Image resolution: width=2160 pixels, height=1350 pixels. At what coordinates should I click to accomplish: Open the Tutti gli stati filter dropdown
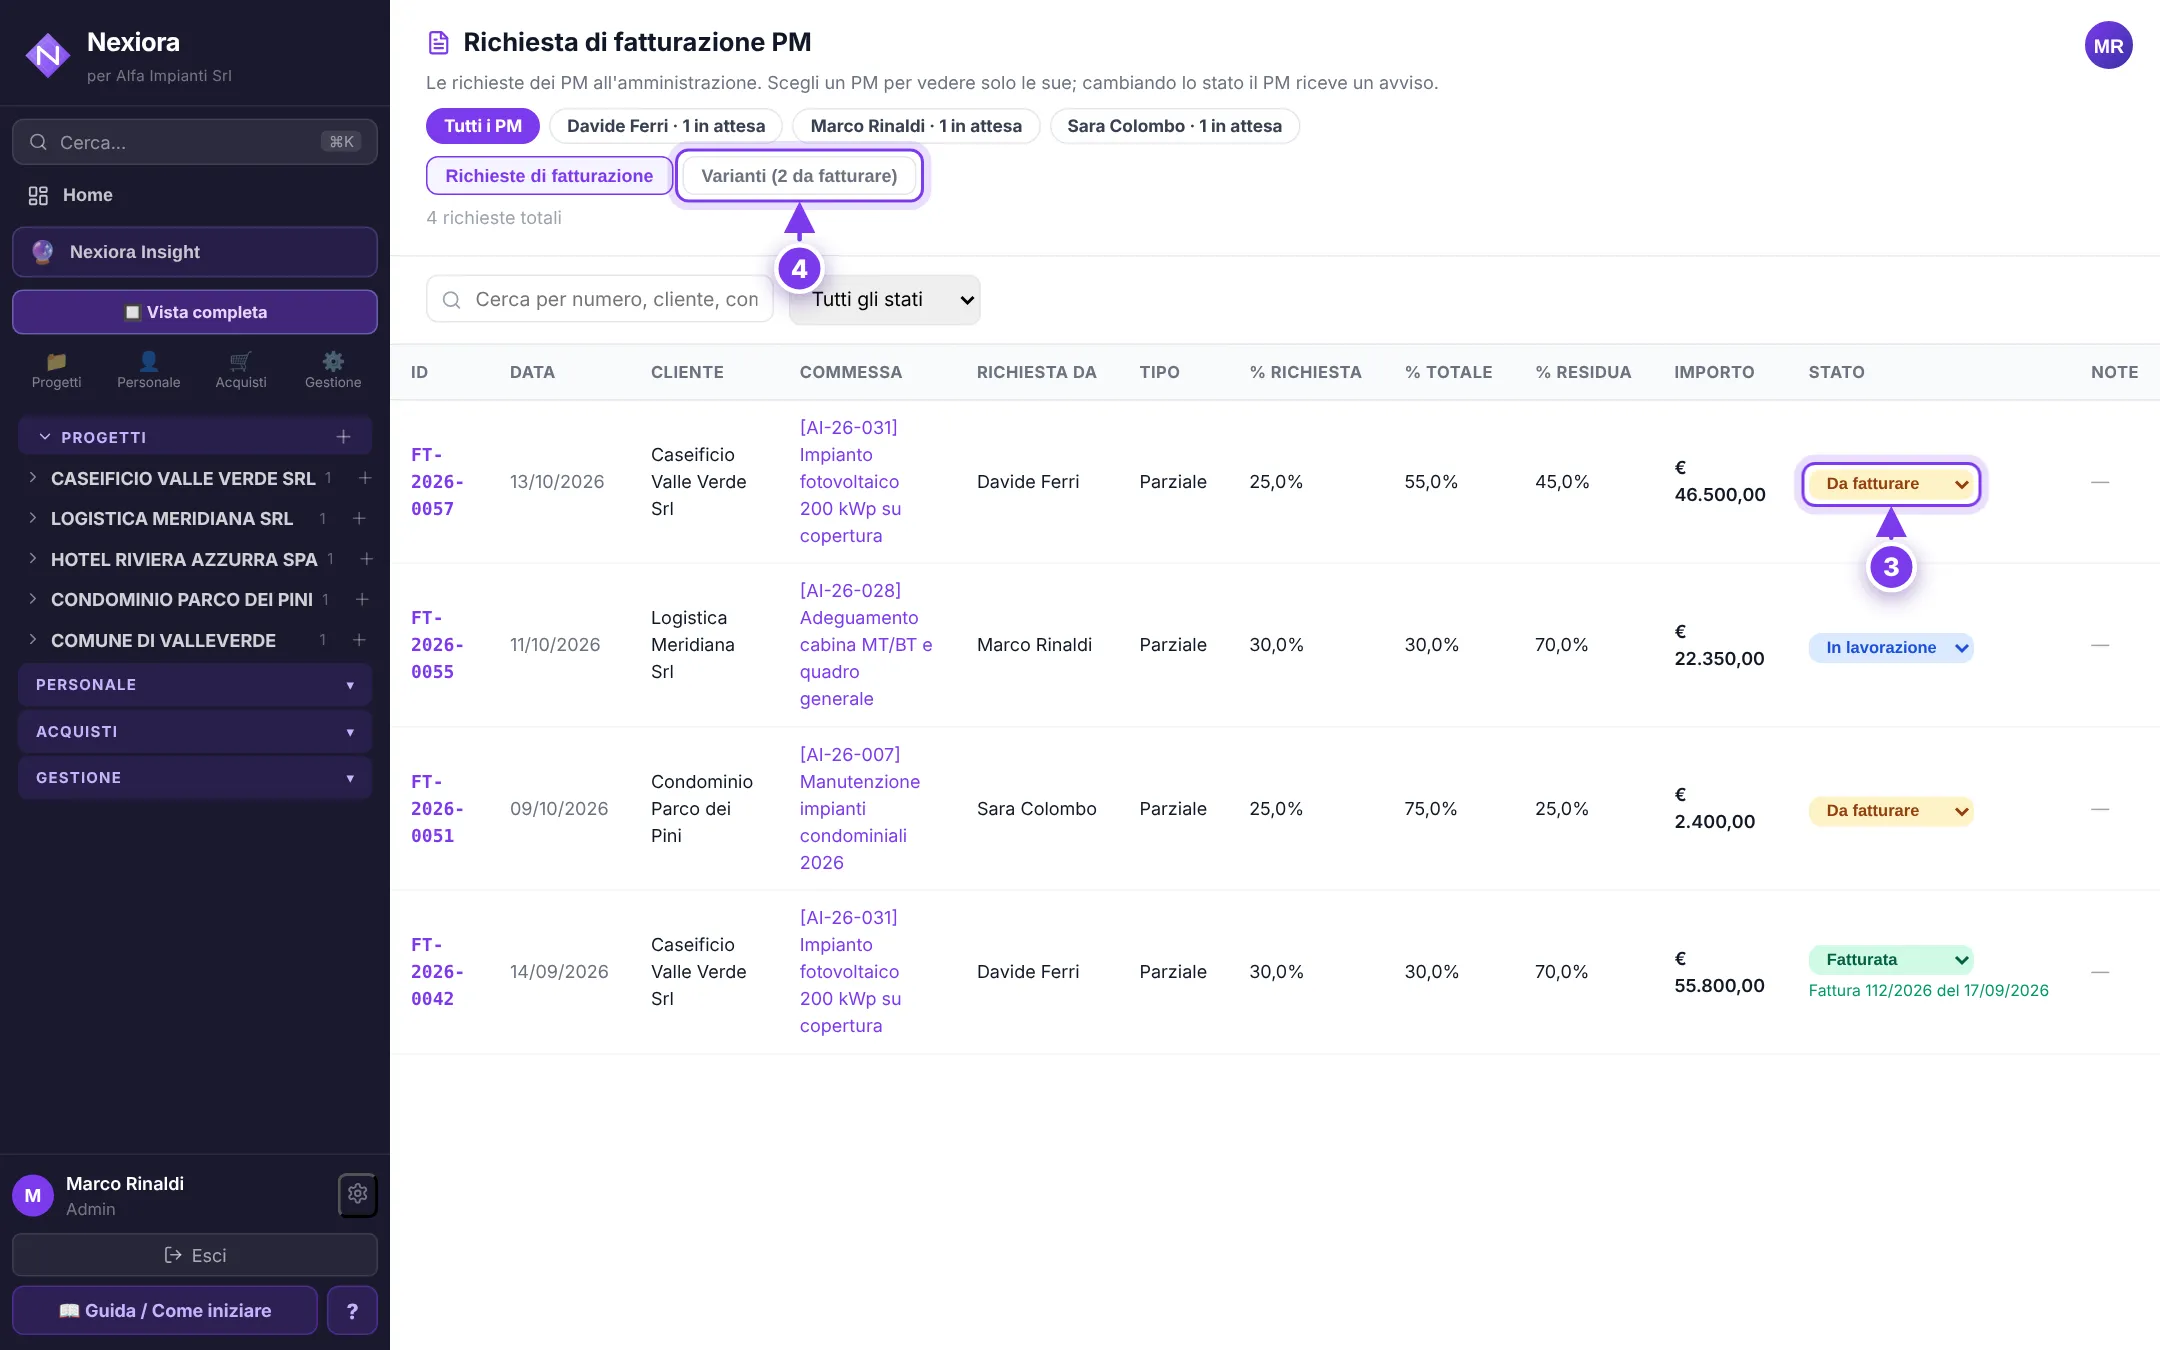click(884, 299)
